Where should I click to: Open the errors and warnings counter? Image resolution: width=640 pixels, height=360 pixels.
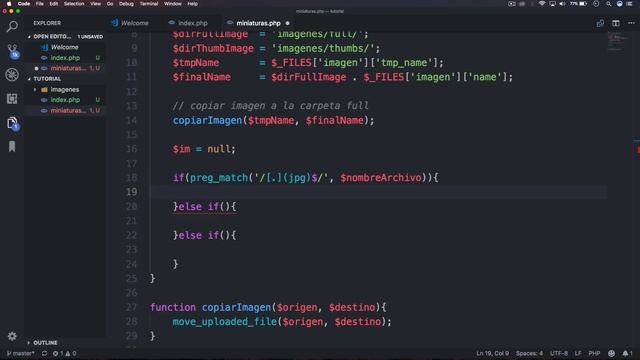pyautogui.click(x=64, y=353)
